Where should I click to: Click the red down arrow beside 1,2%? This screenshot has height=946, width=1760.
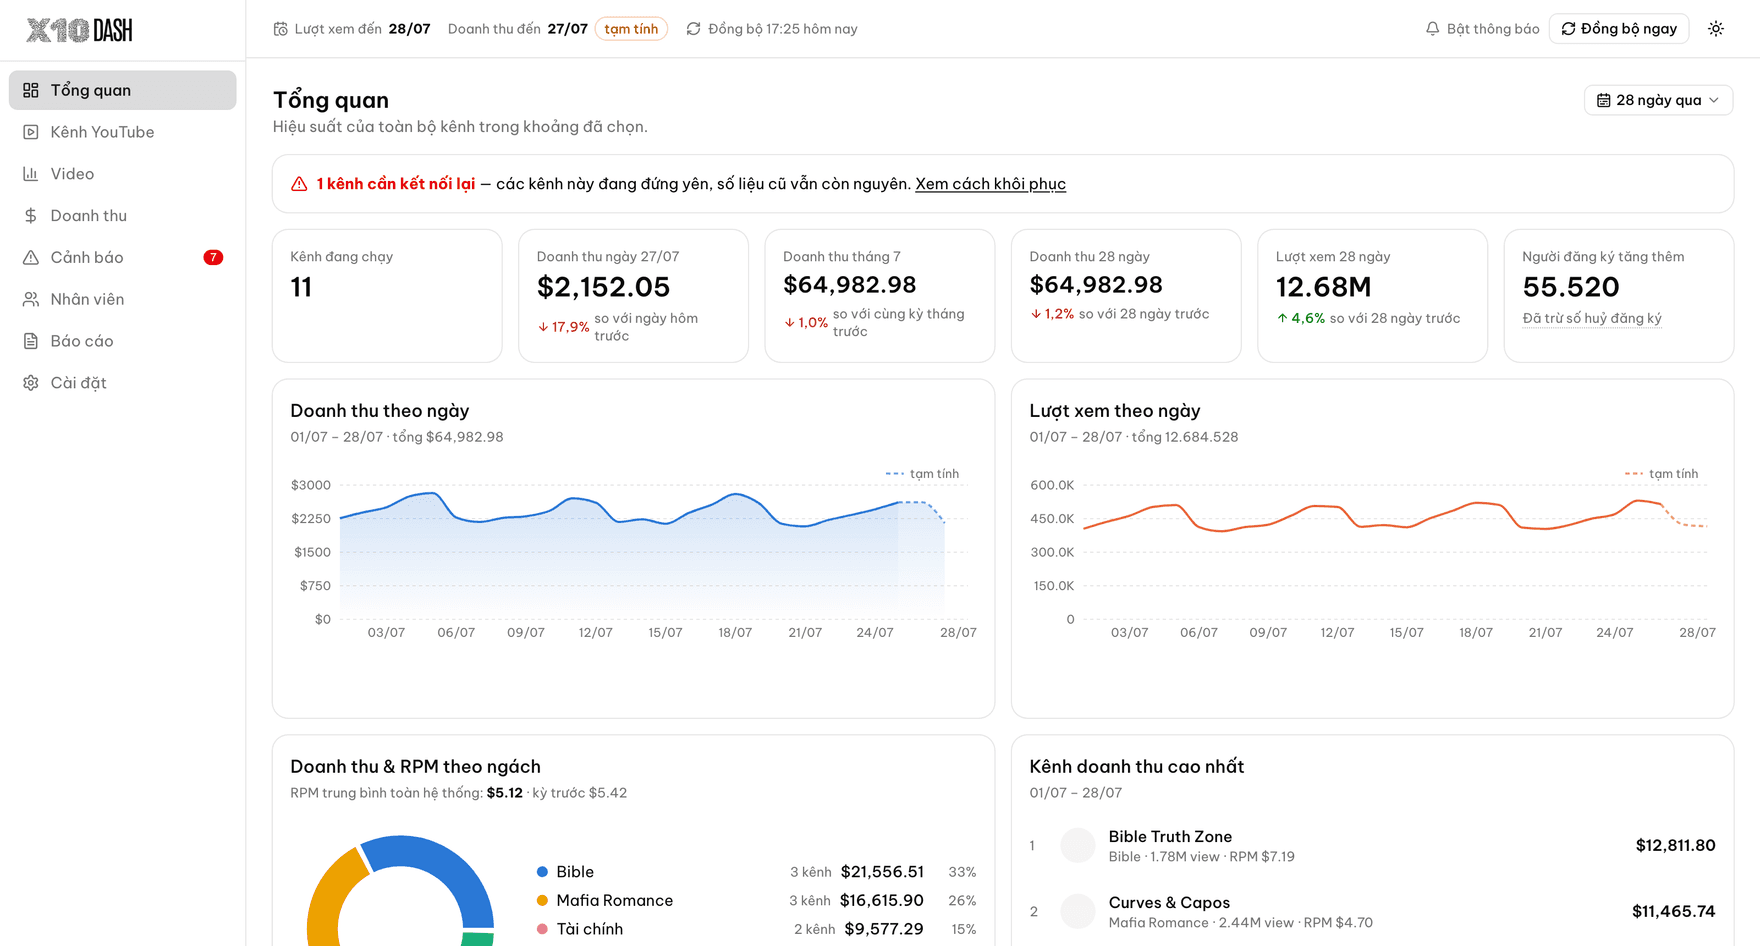point(1036,314)
